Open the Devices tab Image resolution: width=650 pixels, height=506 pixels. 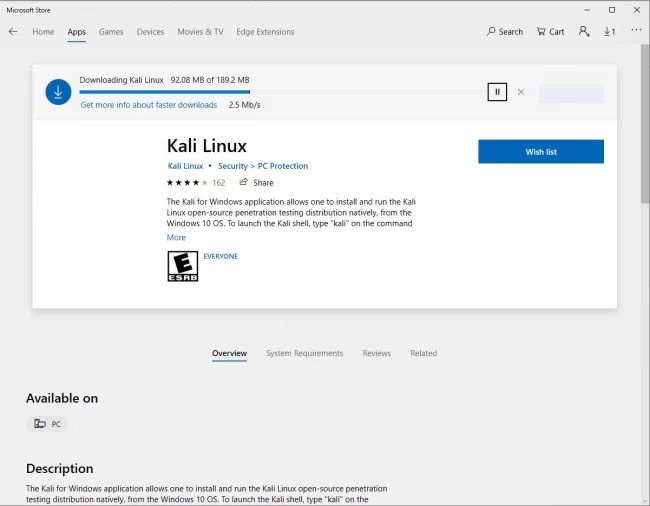(150, 32)
